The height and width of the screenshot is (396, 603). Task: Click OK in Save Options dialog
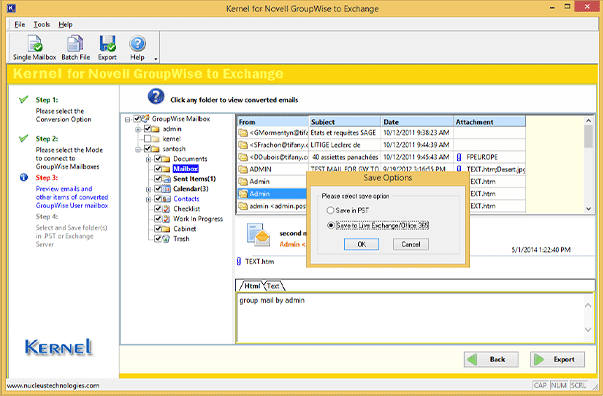tap(361, 244)
